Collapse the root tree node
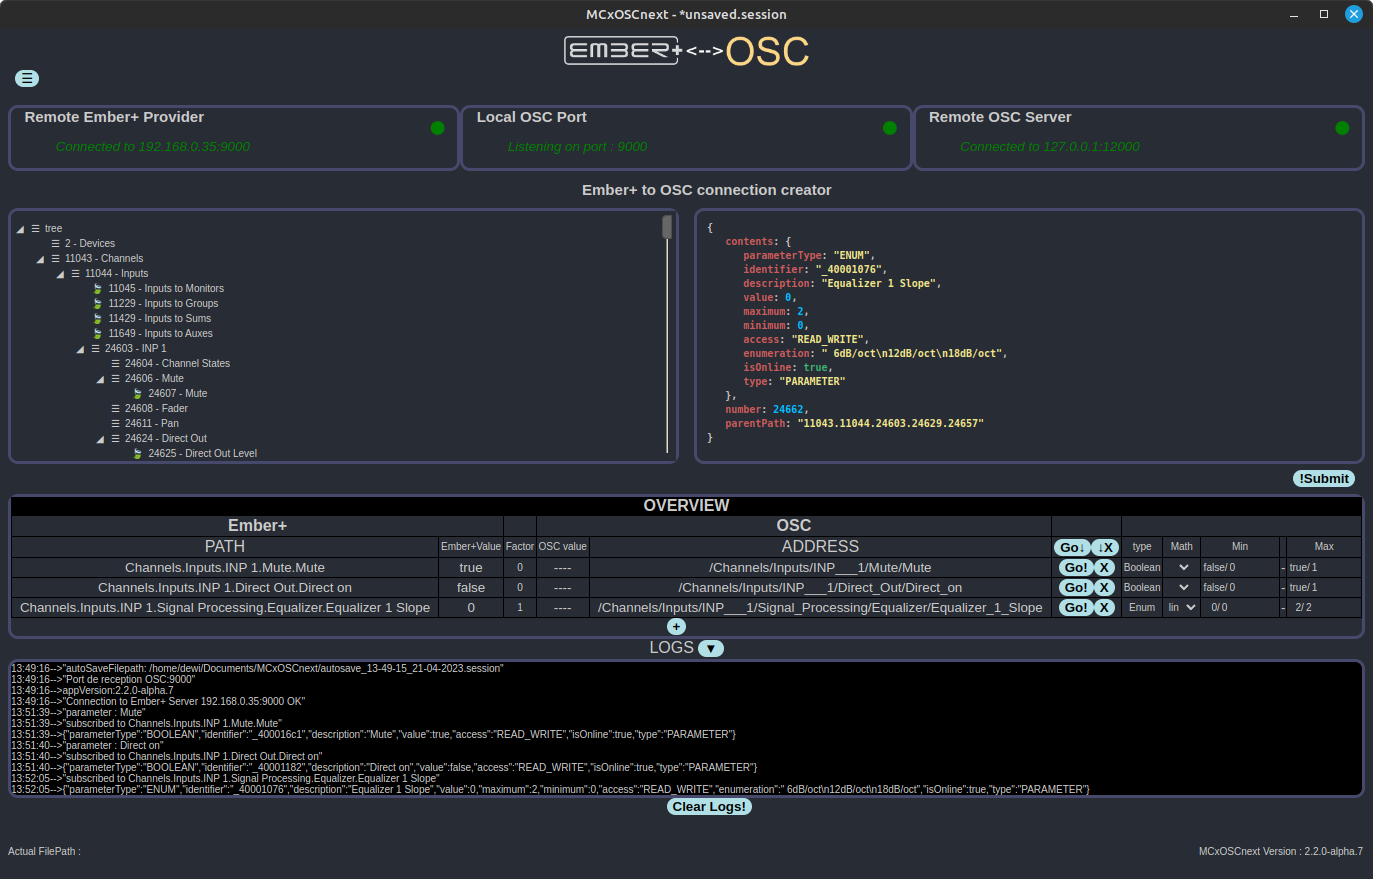Viewport: 1373px width, 879px height. point(20,230)
